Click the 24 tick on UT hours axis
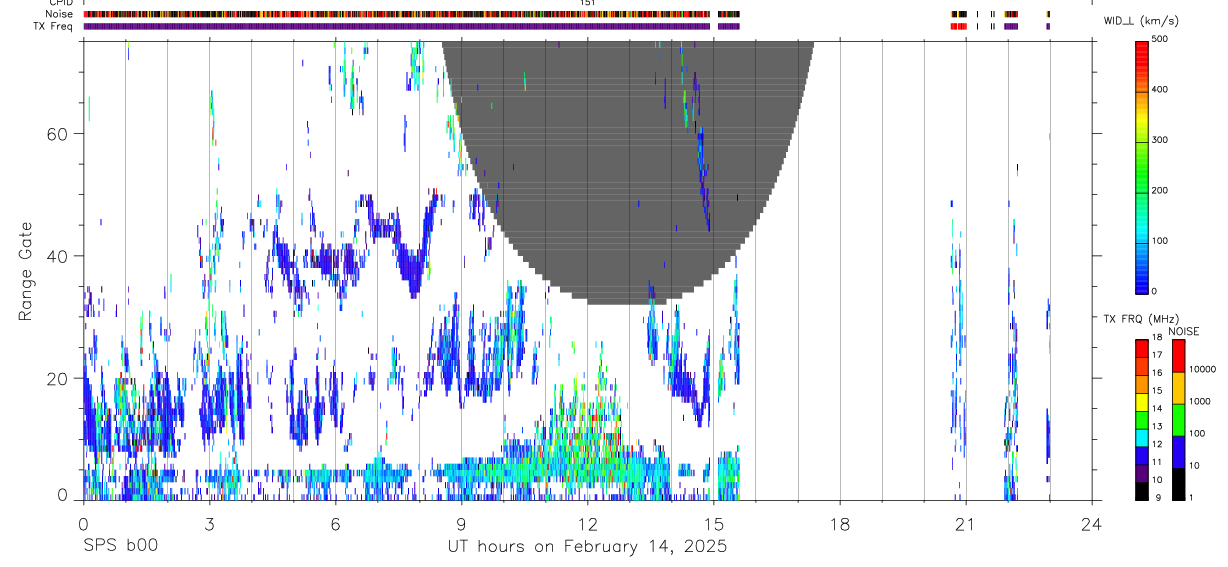Image resolution: width=1228 pixels, height=567 pixels. click(1091, 522)
